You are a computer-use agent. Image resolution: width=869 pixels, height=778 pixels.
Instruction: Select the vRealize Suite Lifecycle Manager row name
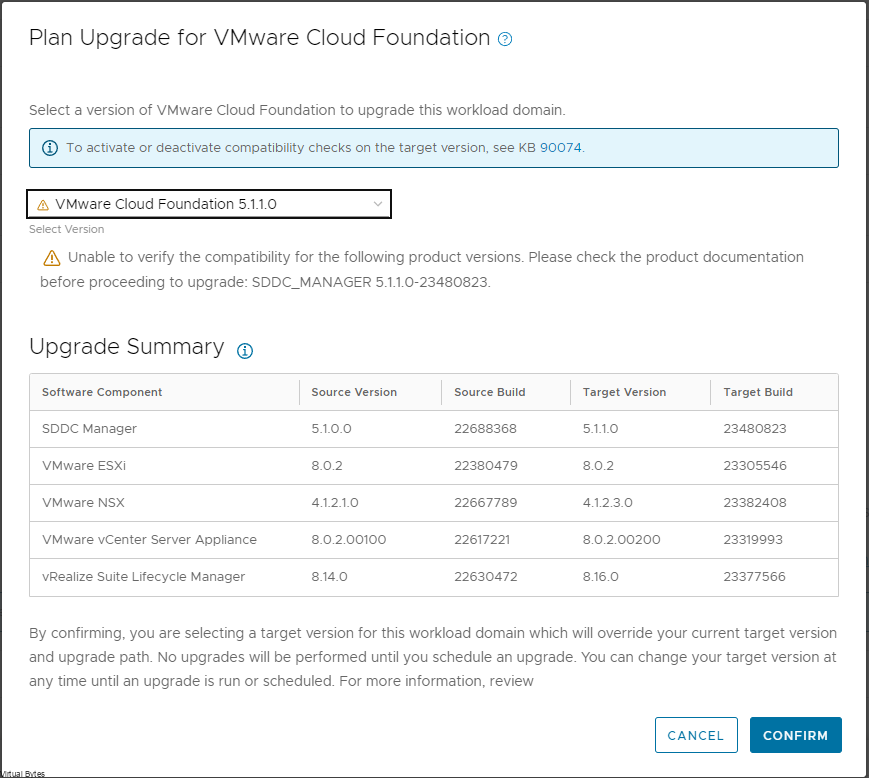click(x=143, y=577)
